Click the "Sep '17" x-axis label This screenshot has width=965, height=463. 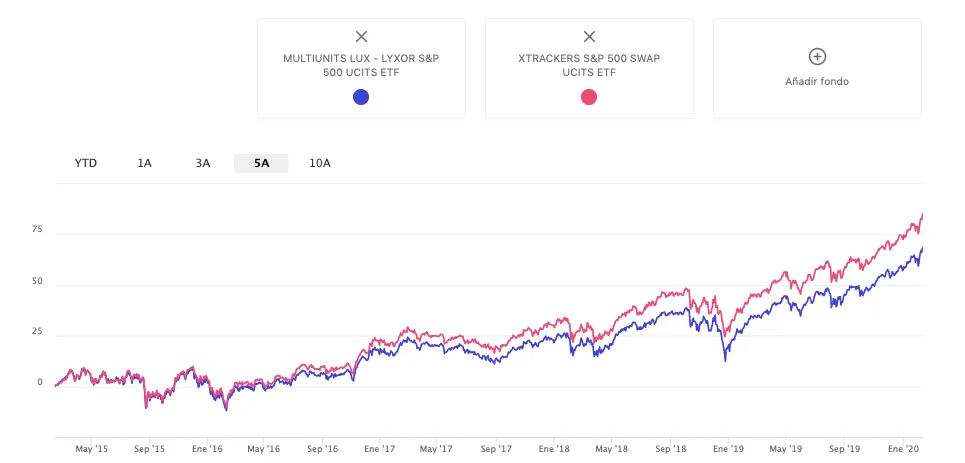point(496,449)
